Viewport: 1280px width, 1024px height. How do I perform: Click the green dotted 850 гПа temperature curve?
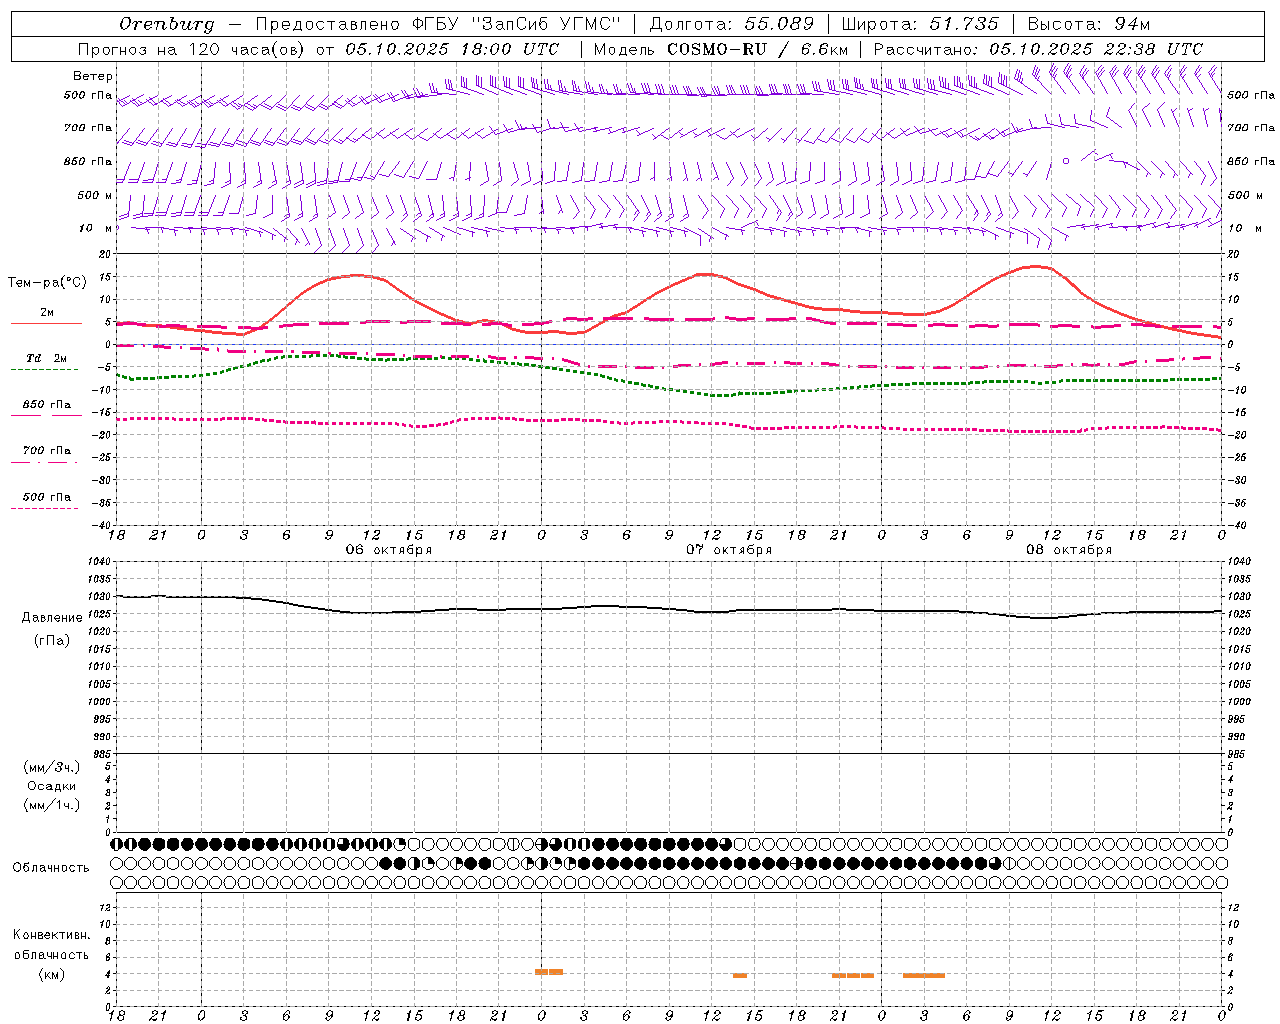pyautogui.click(x=670, y=385)
